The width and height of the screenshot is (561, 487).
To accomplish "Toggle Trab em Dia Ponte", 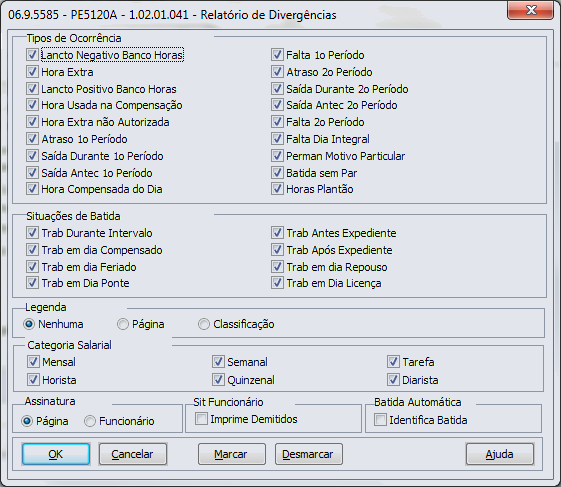I will click(32, 283).
